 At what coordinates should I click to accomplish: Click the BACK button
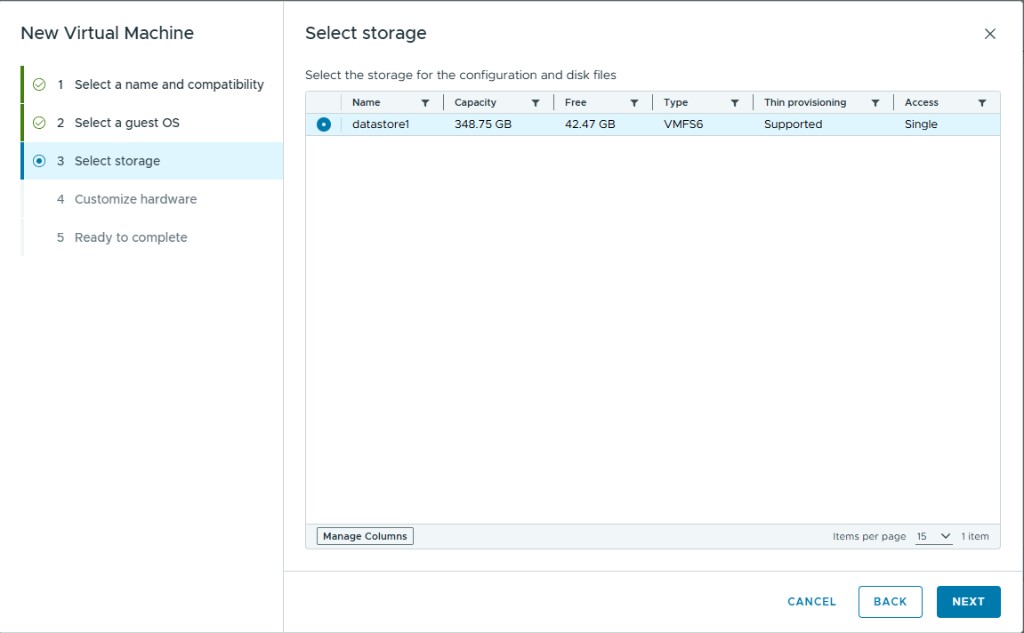tap(890, 602)
